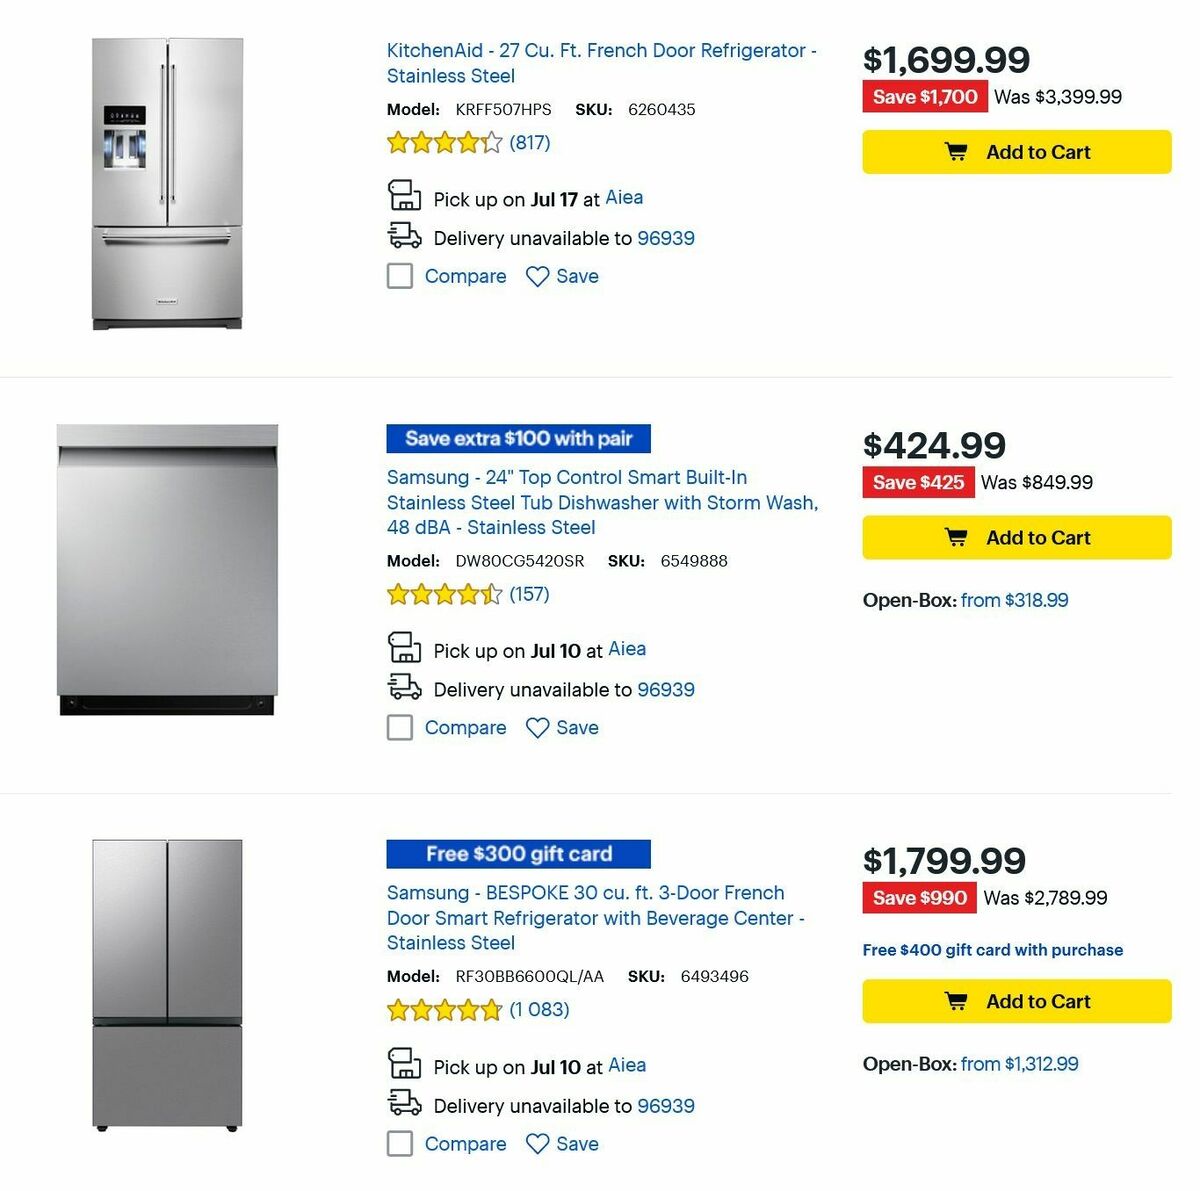
Task: Add the Samsung dishwasher to cart
Action: click(x=1016, y=537)
